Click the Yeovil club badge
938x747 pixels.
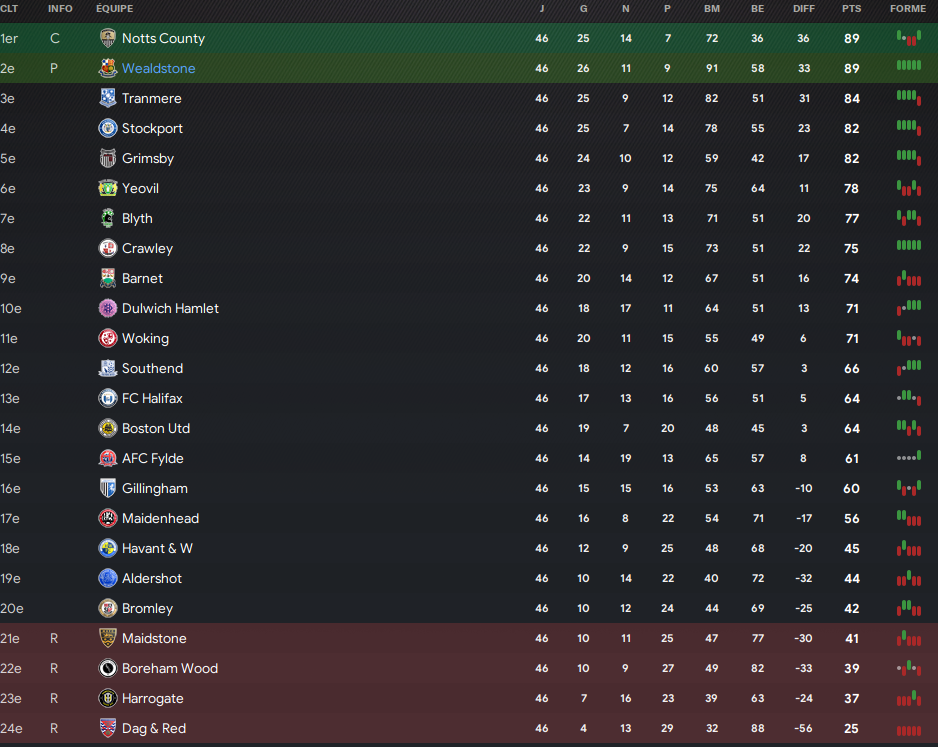click(108, 188)
